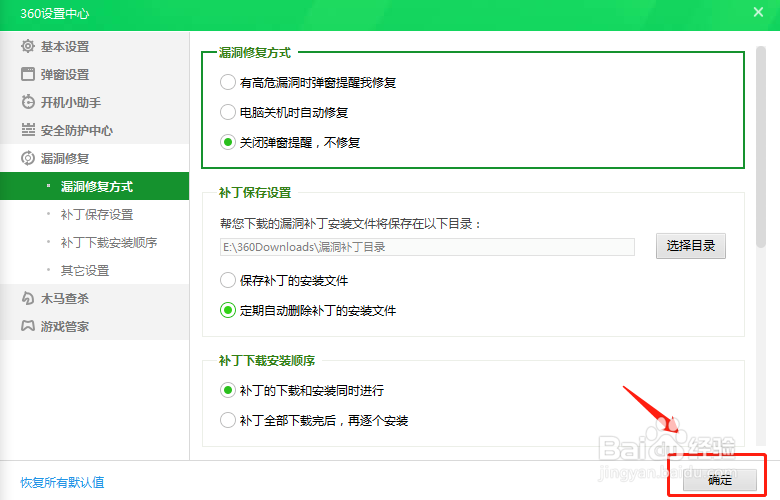Click the clock icon beside 开机小助手
The width and height of the screenshot is (780, 500).
pyautogui.click(x=28, y=102)
